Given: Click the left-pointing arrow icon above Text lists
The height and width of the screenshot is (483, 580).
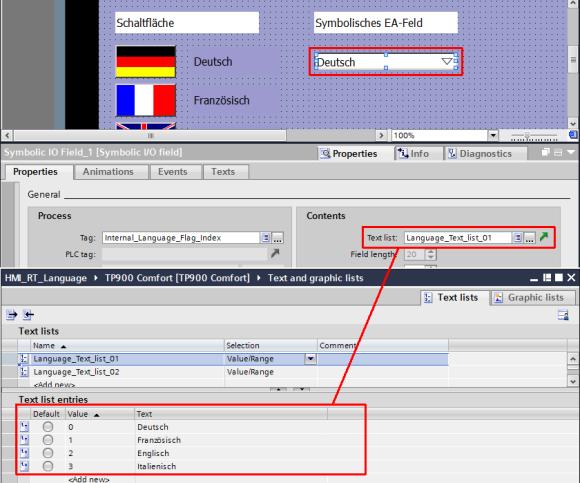Looking at the screenshot, I should pos(28,315).
